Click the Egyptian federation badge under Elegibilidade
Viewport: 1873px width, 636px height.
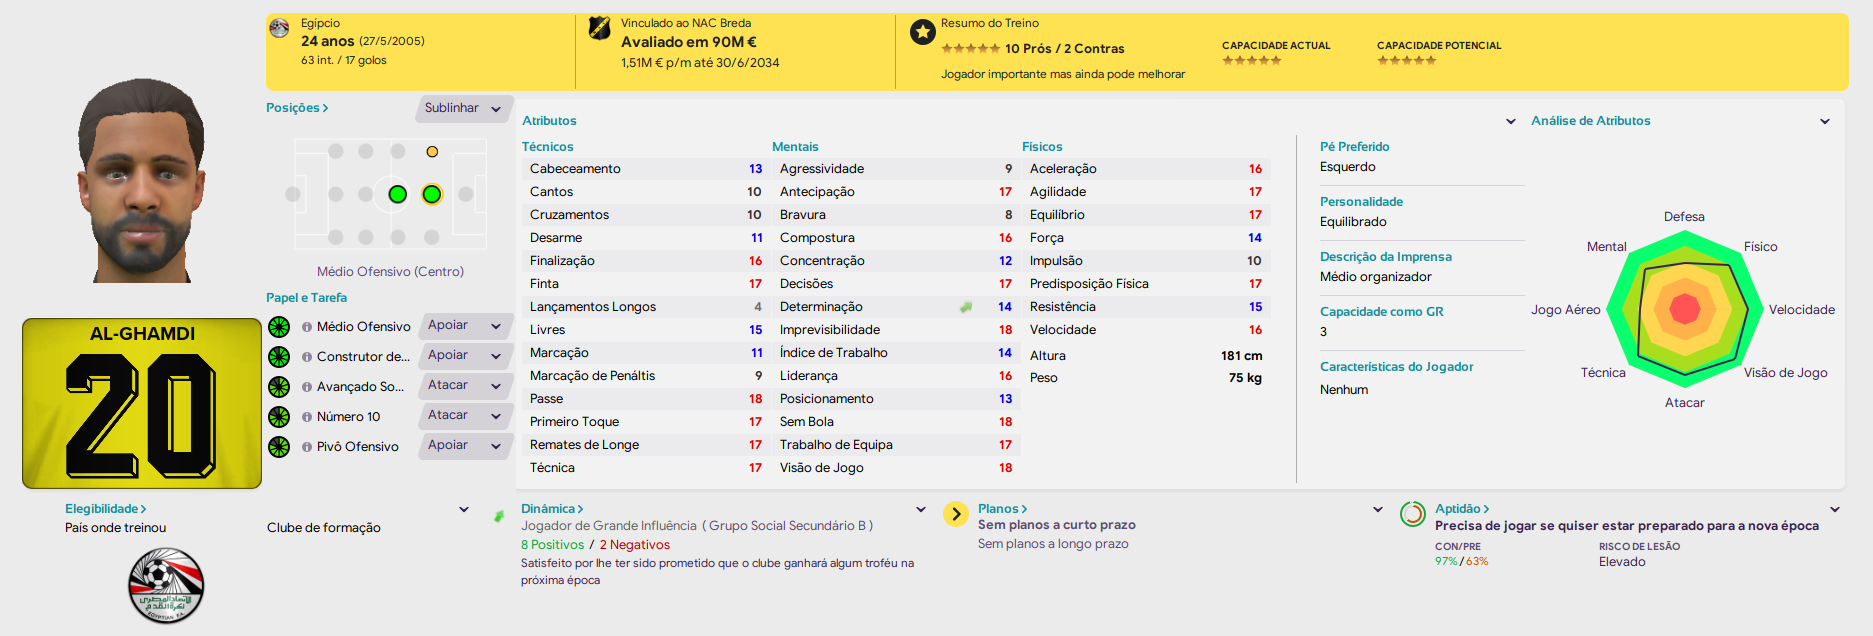166,585
